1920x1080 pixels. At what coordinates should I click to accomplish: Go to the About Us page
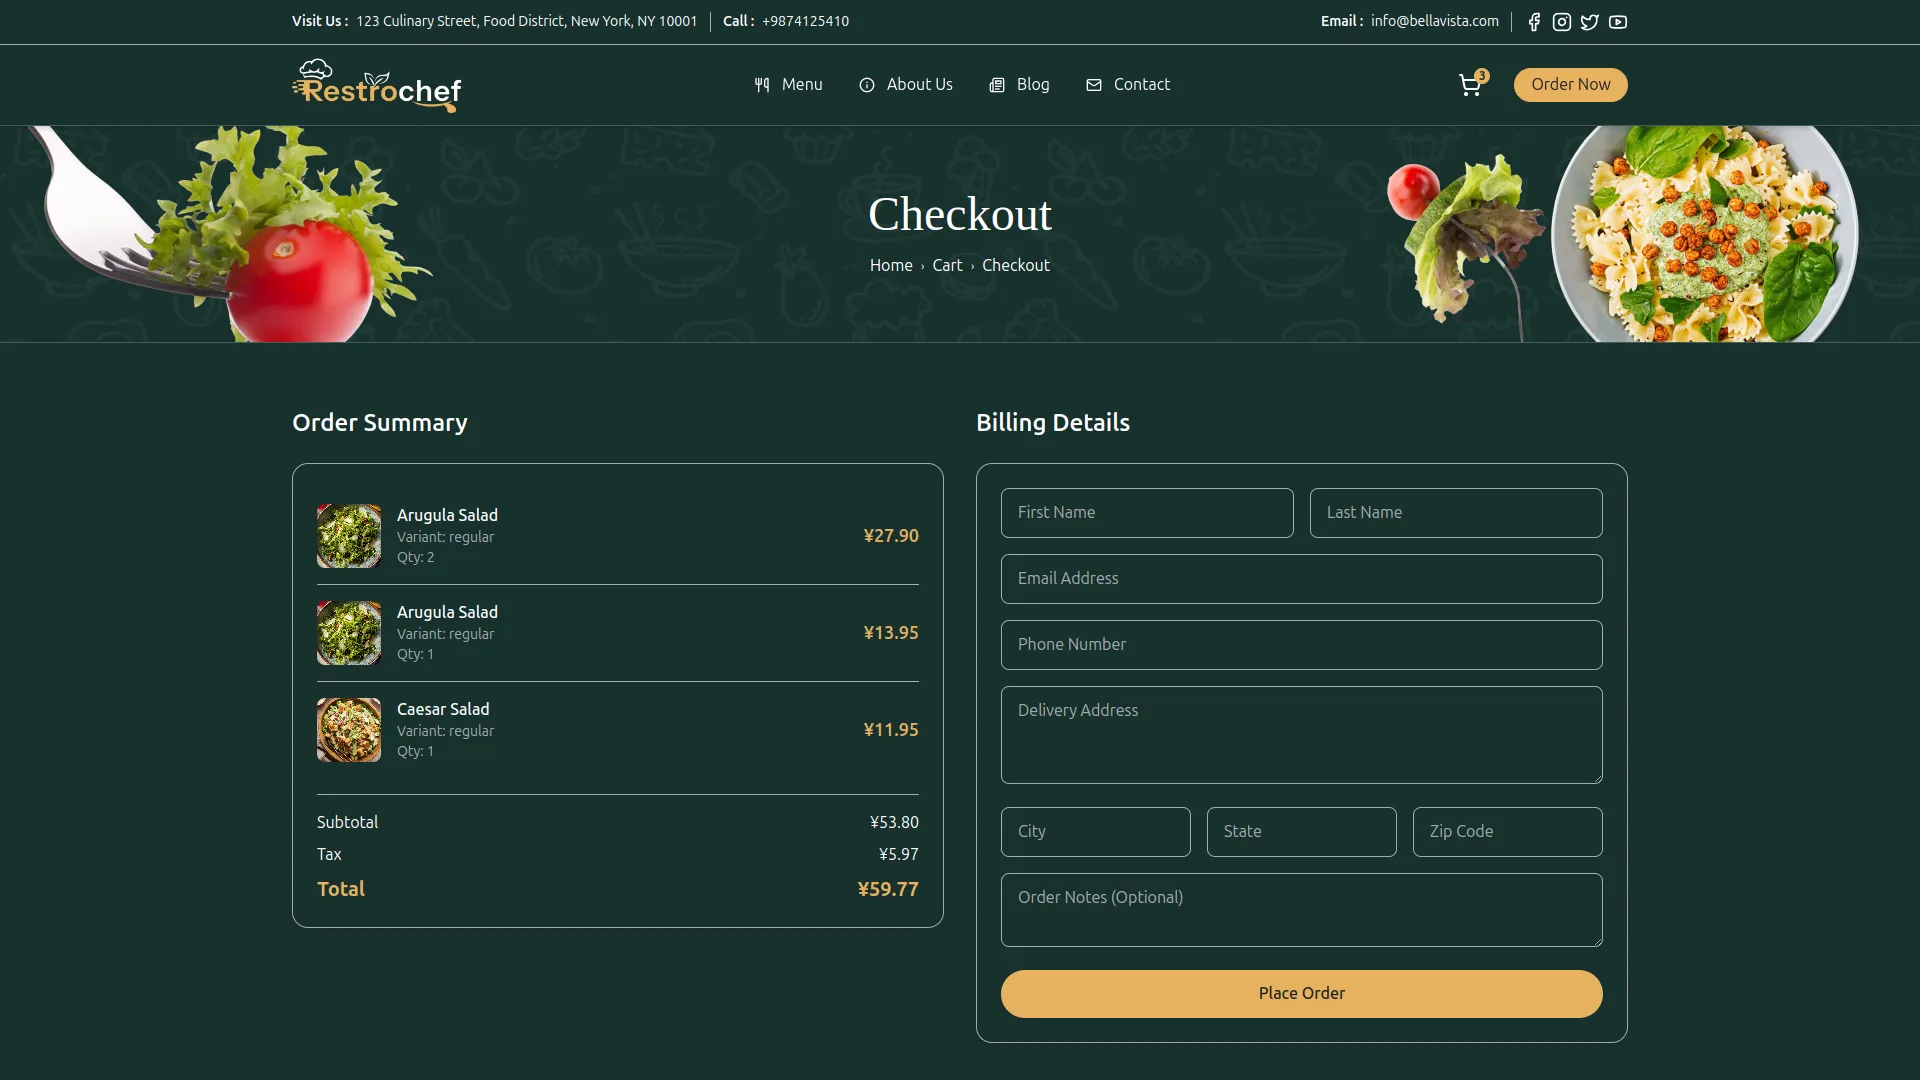[x=906, y=85]
